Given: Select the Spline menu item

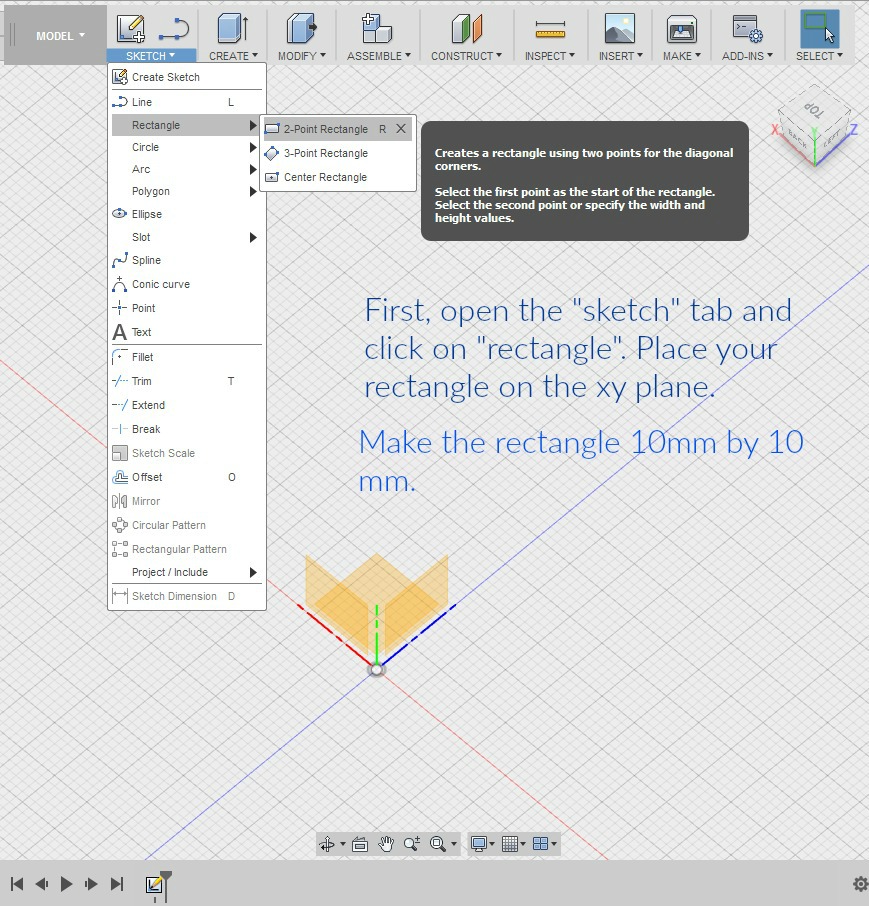Looking at the screenshot, I should click(x=146, y=260).
